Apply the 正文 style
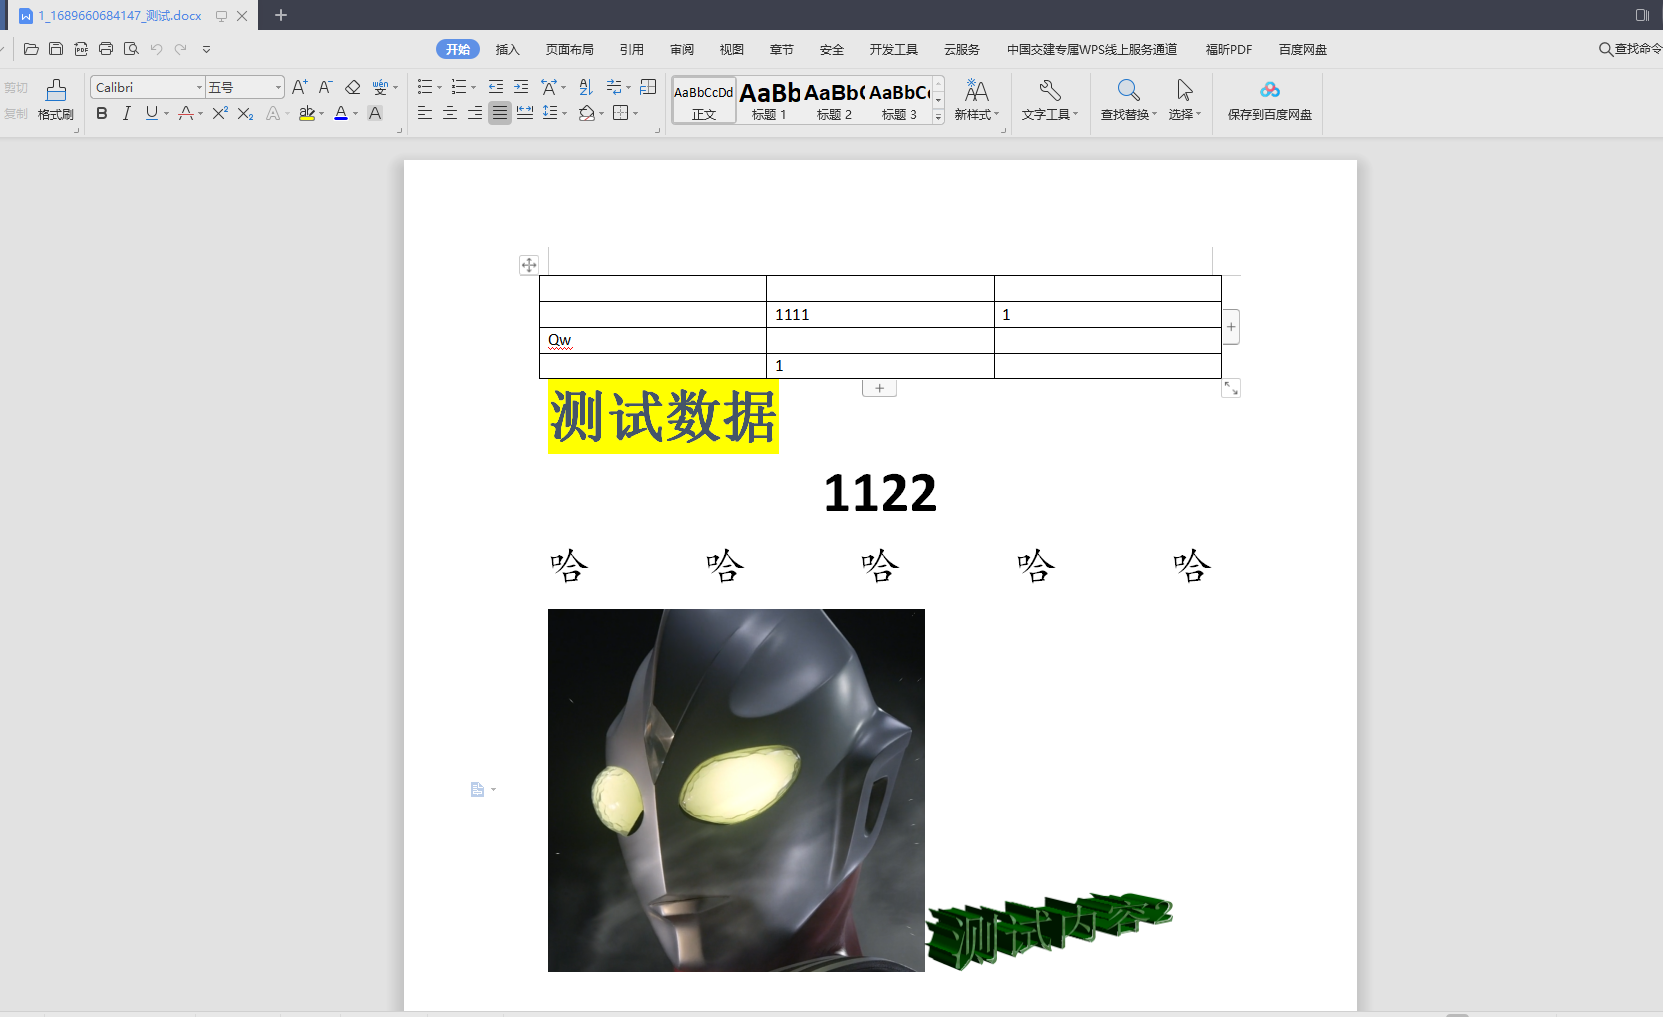 click(x=704, y=100)
